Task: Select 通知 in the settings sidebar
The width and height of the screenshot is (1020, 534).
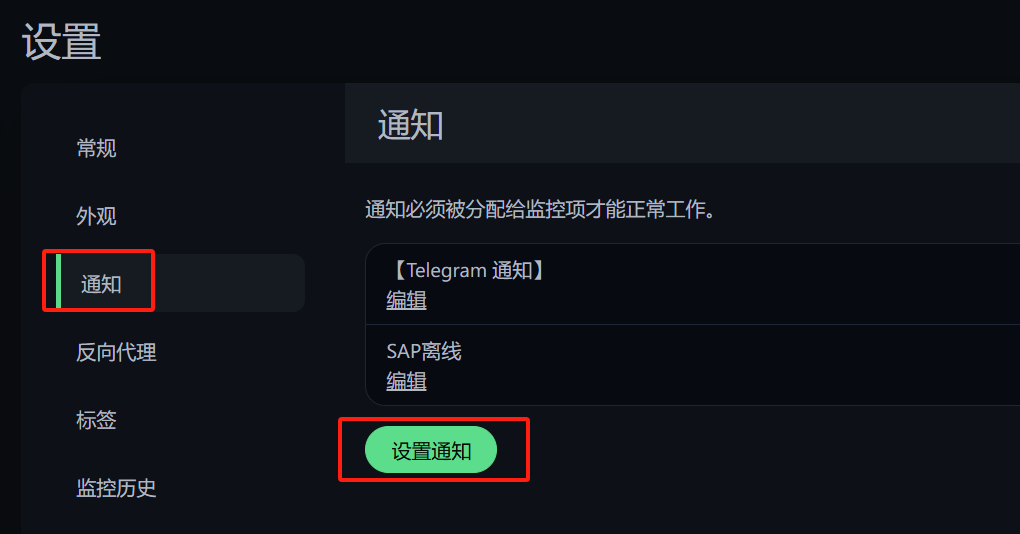Action: (101, 284)
